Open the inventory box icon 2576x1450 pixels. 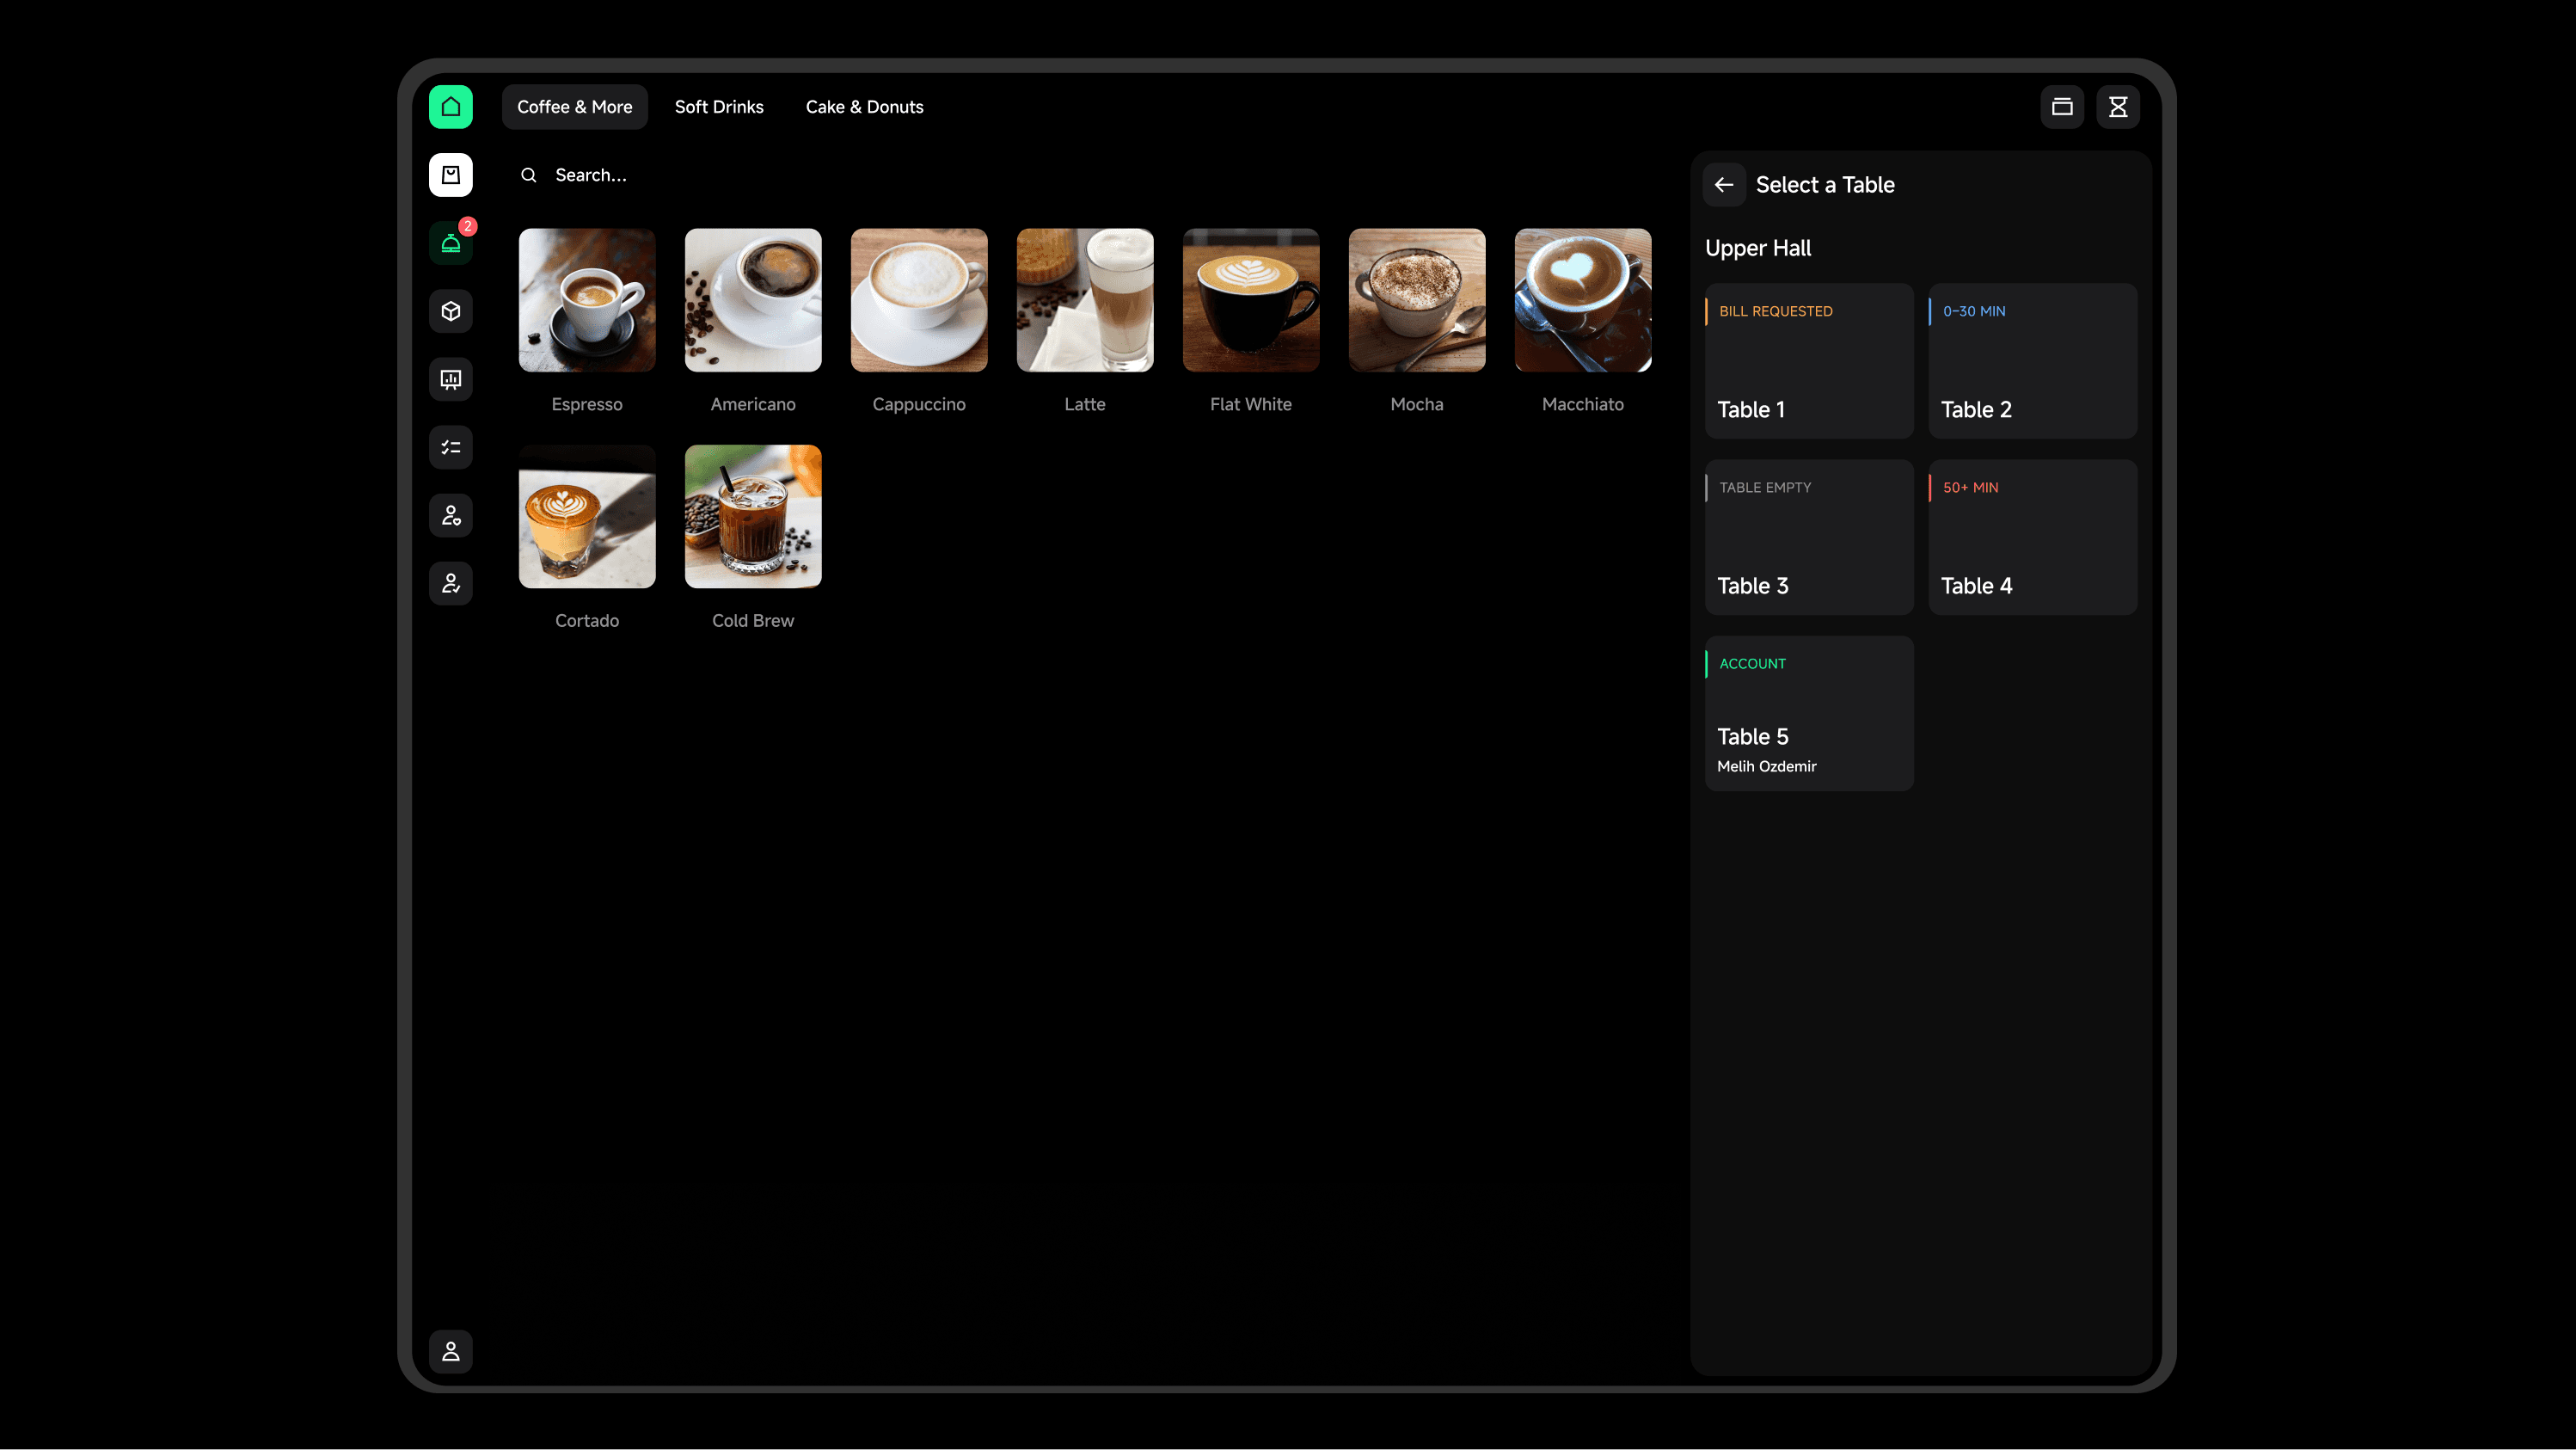[451, 311]
